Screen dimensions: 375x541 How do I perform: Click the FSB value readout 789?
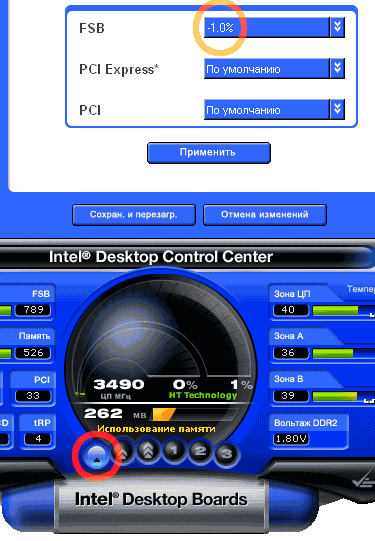(x=33, y=310)
